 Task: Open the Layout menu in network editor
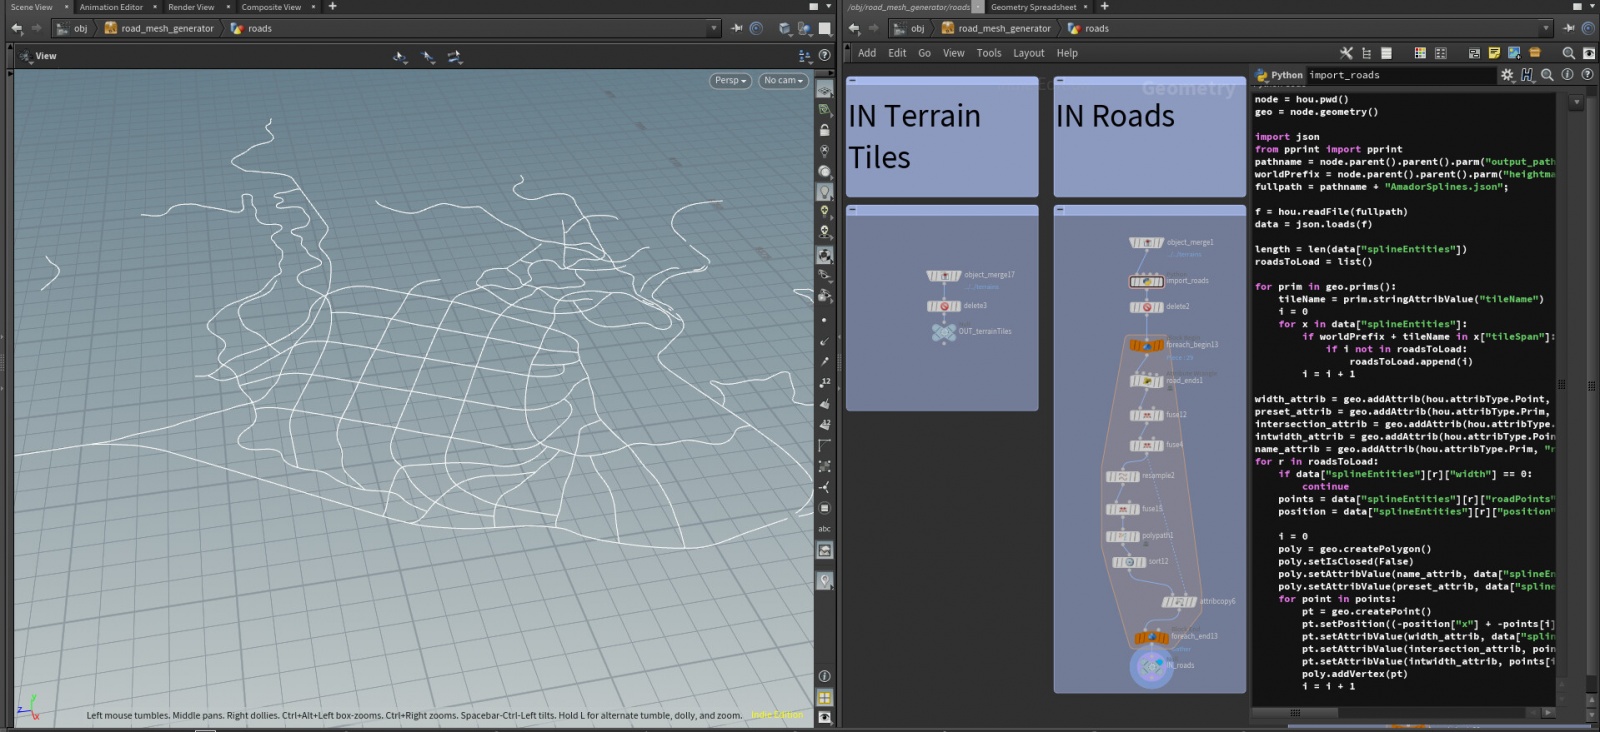tap(1028, 53)
